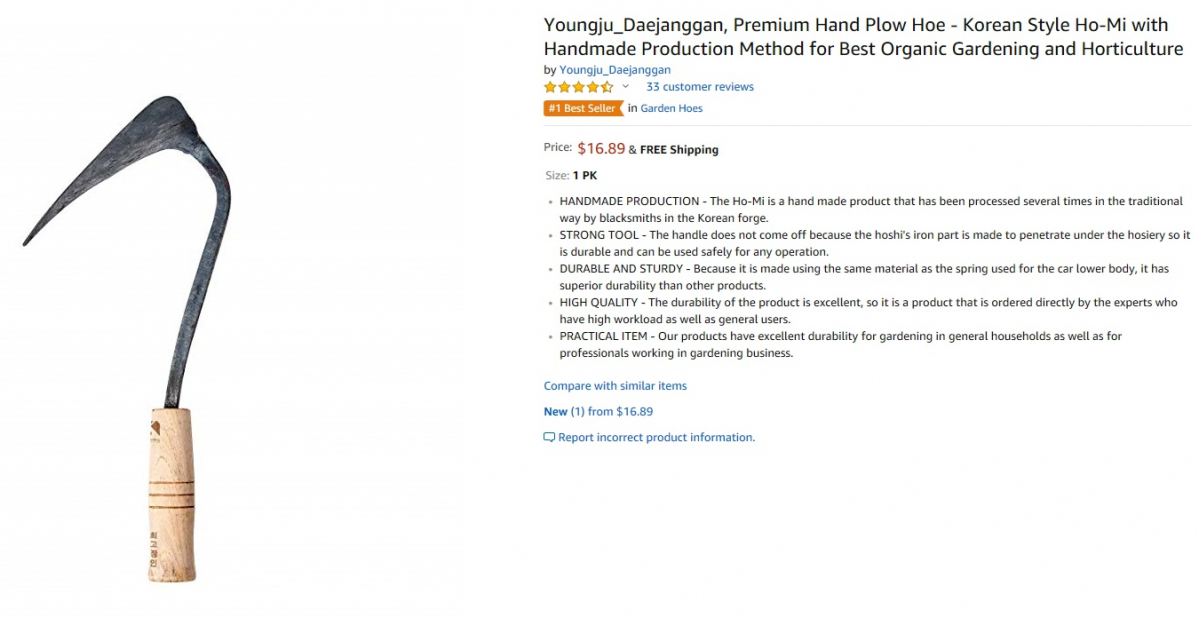Expand the rating breakdown chevron beside stars
The image size is (1199, 617).
[x=626, y=87]
